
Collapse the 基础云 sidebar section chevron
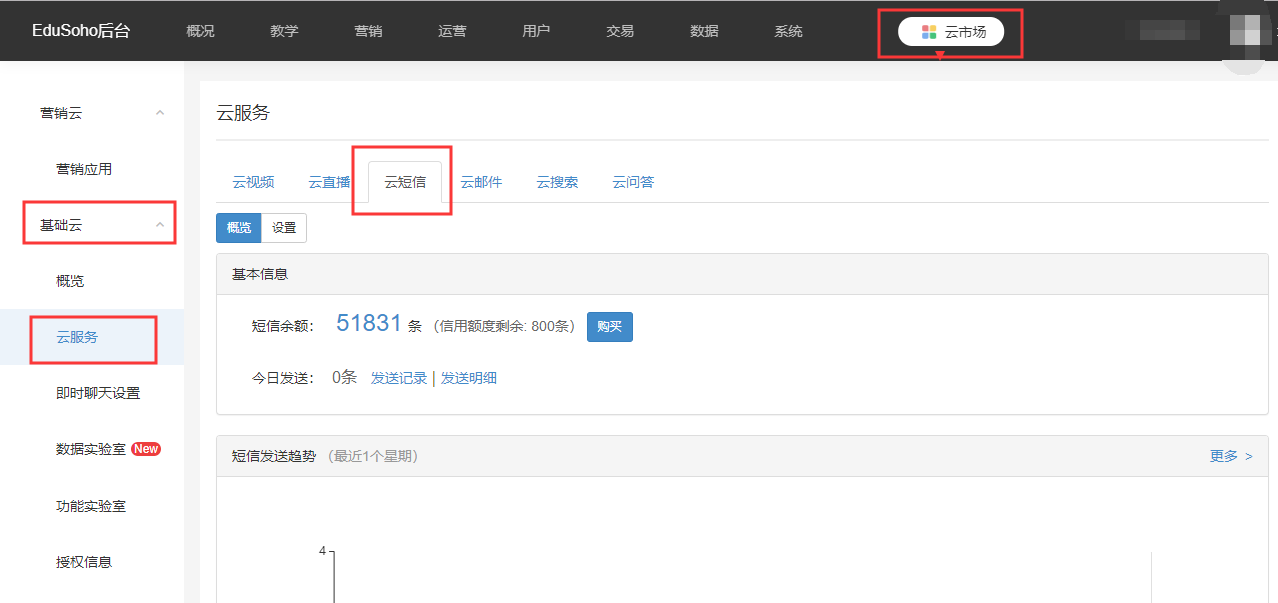coord(160,225)
